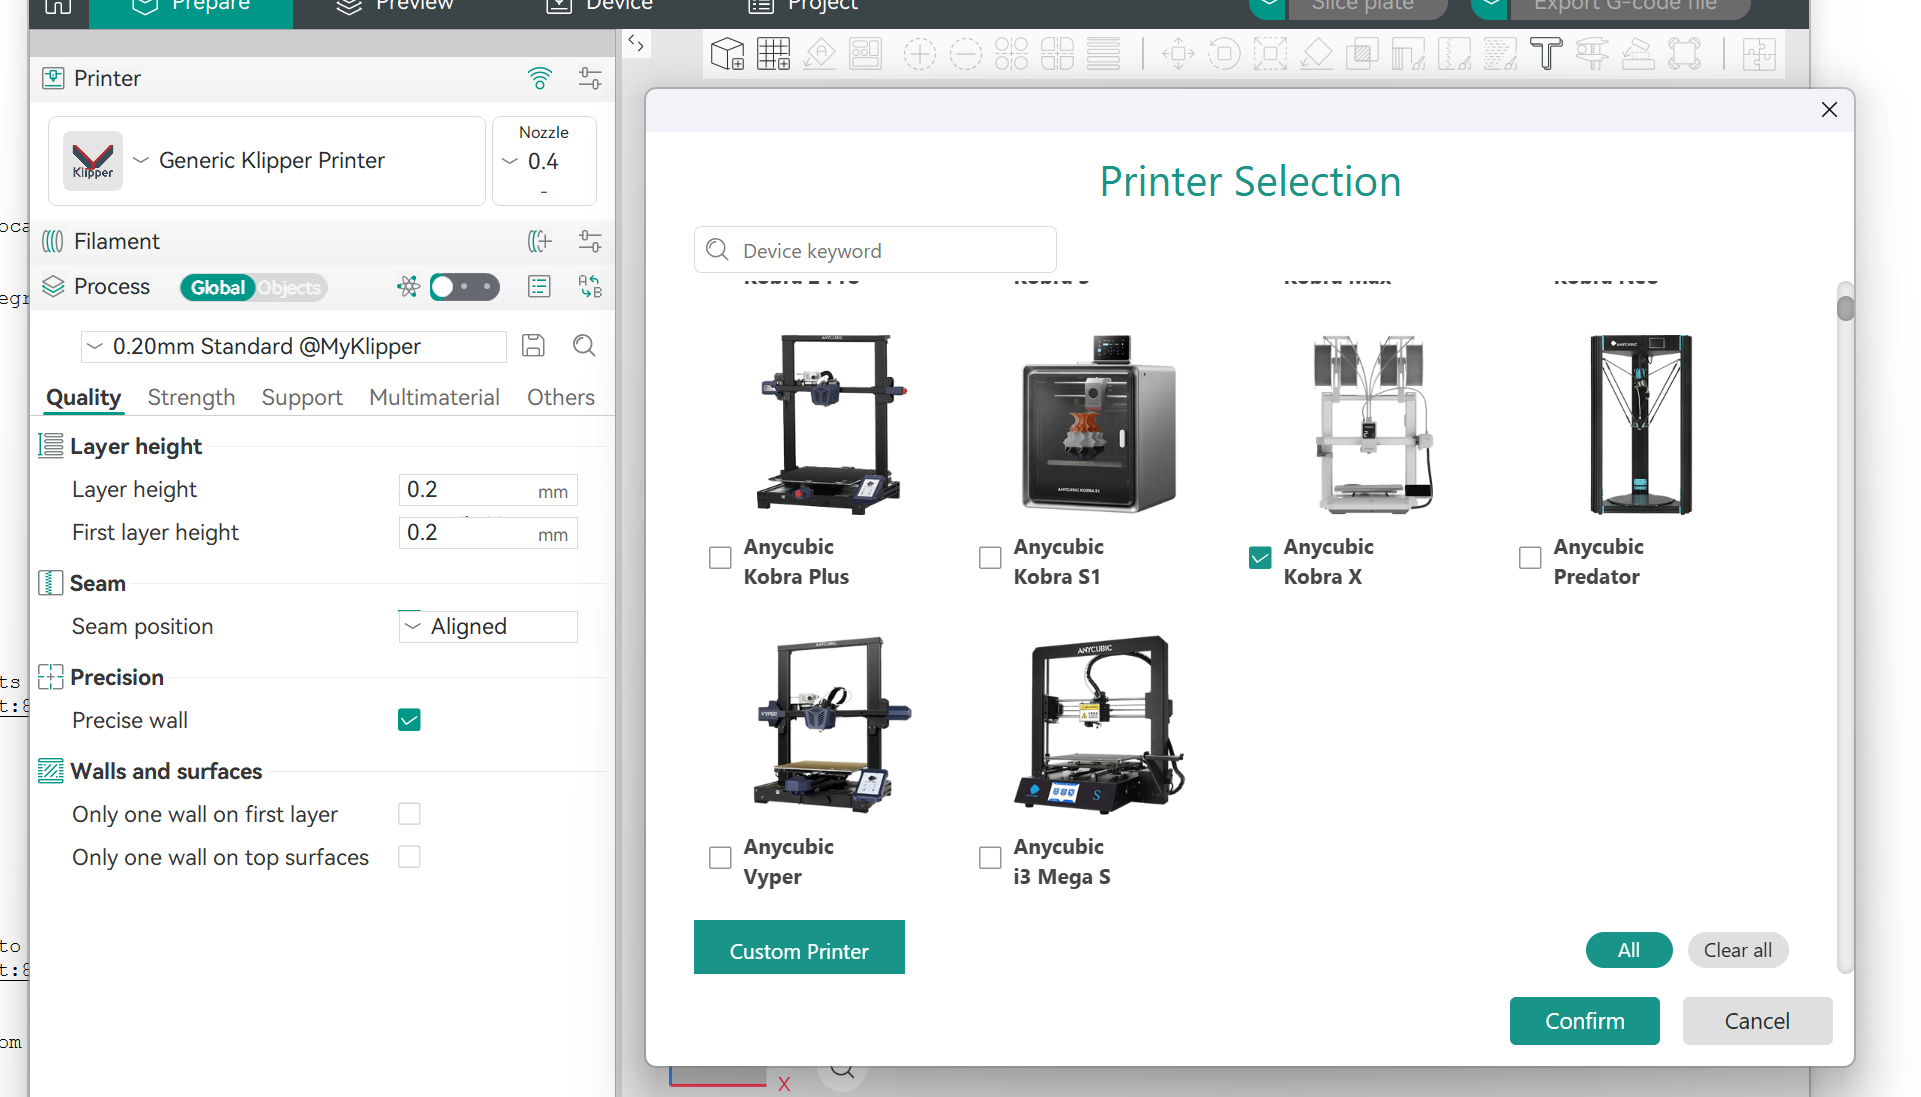Viewport: 1921px width, 1097px height.
Task: Uncheck the Anycubic Kobra X checkbox
Action: [x=1260, y=558]
